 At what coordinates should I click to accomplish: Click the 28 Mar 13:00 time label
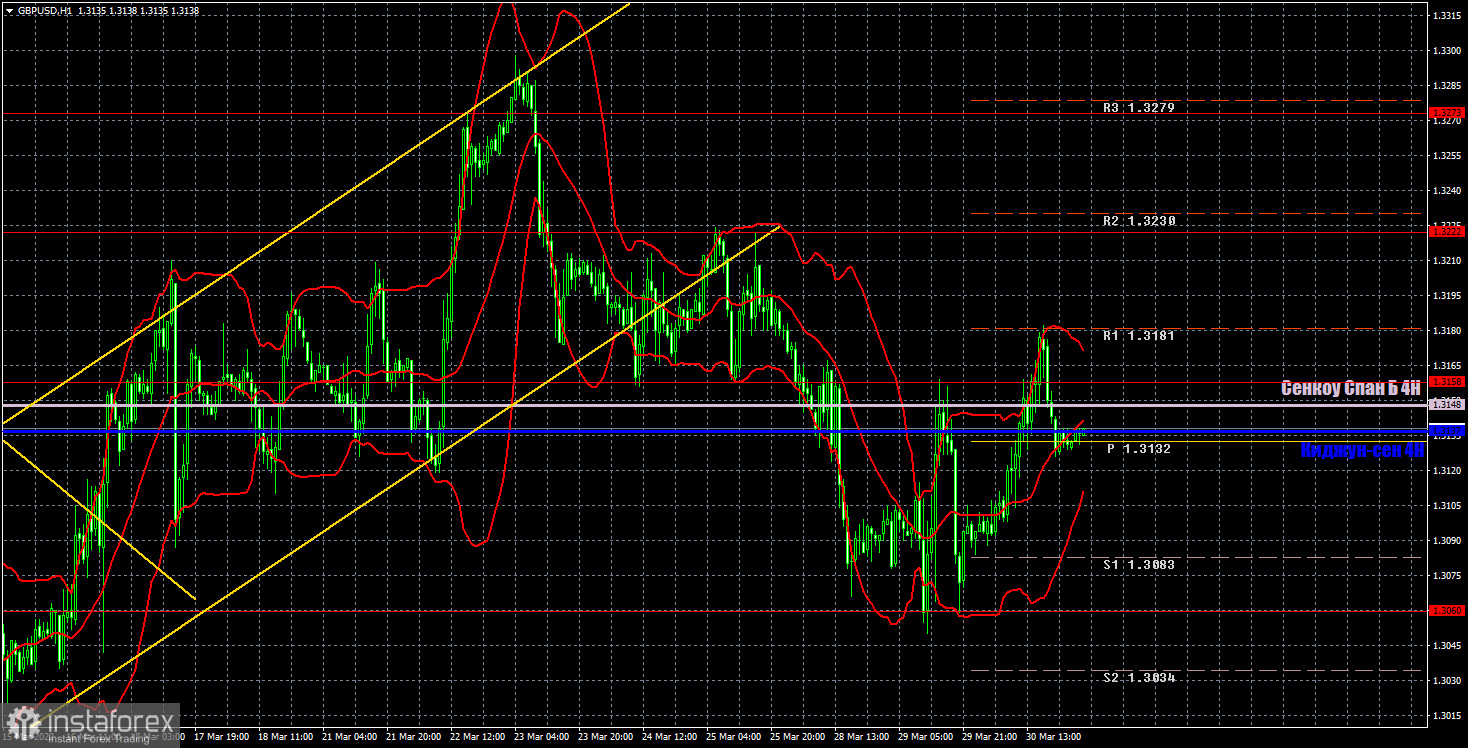pos(862,737)
